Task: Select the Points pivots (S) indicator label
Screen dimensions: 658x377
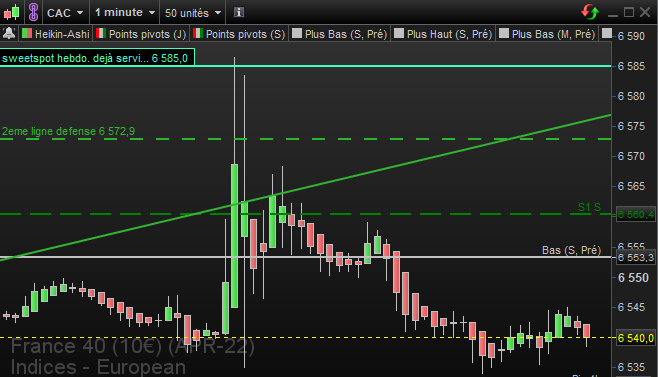Action: pyautogui.click(x=245, y=34)
